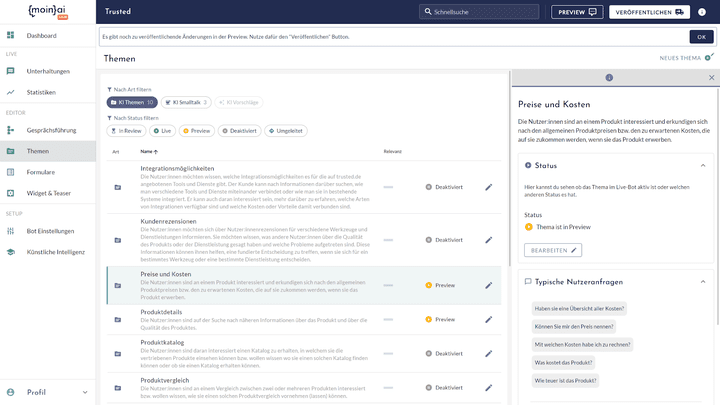
Task: Click the Unterhaltungen chat icon in sidebar
Action: 11,72
